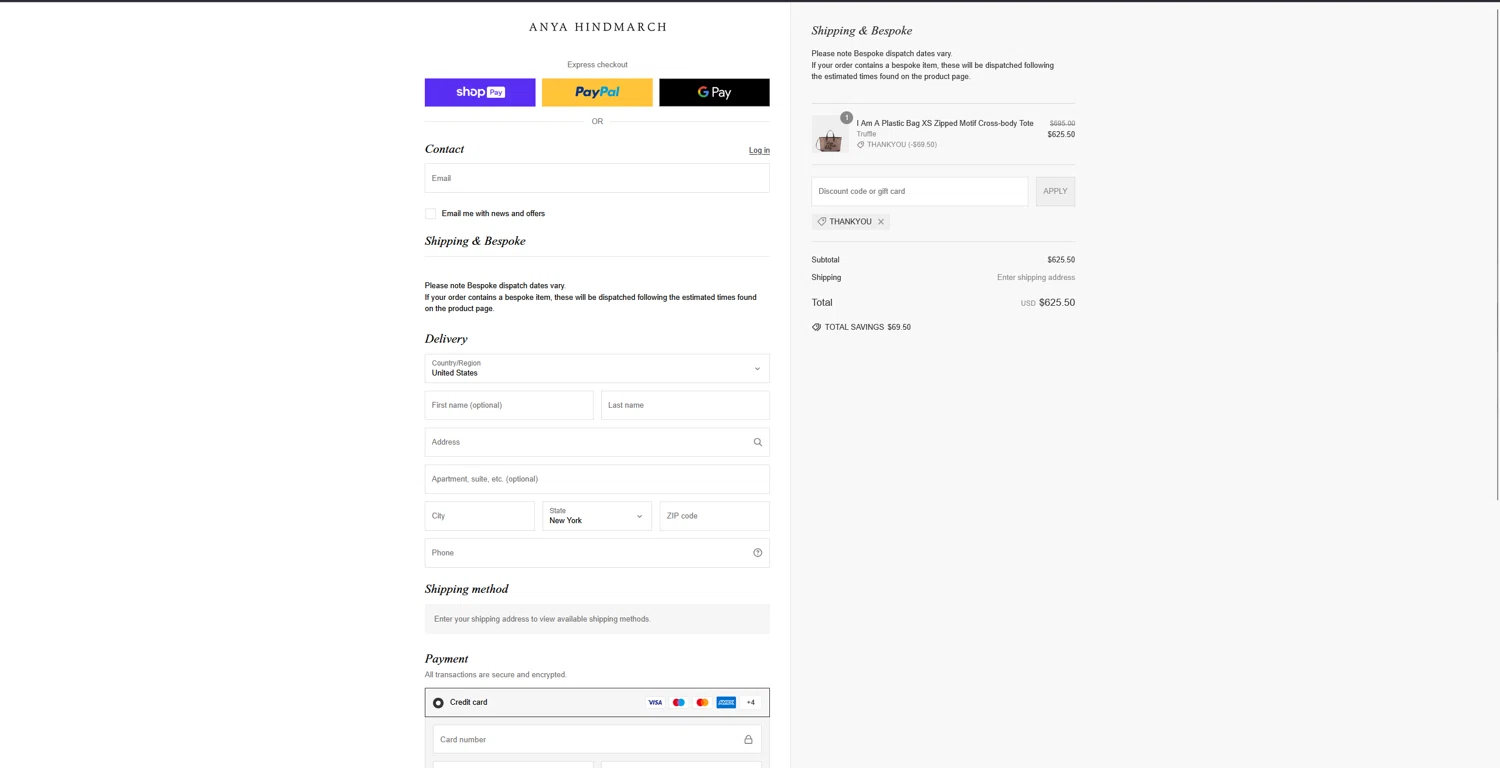Open the State dropdown showing New York
The image size is (1500, 768).
597,516
